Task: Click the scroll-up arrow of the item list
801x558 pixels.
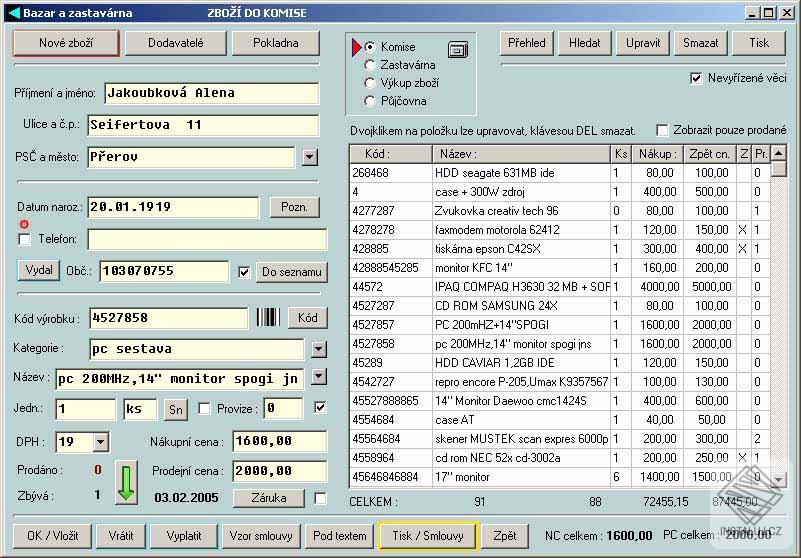Action: [x=778, y=154]
